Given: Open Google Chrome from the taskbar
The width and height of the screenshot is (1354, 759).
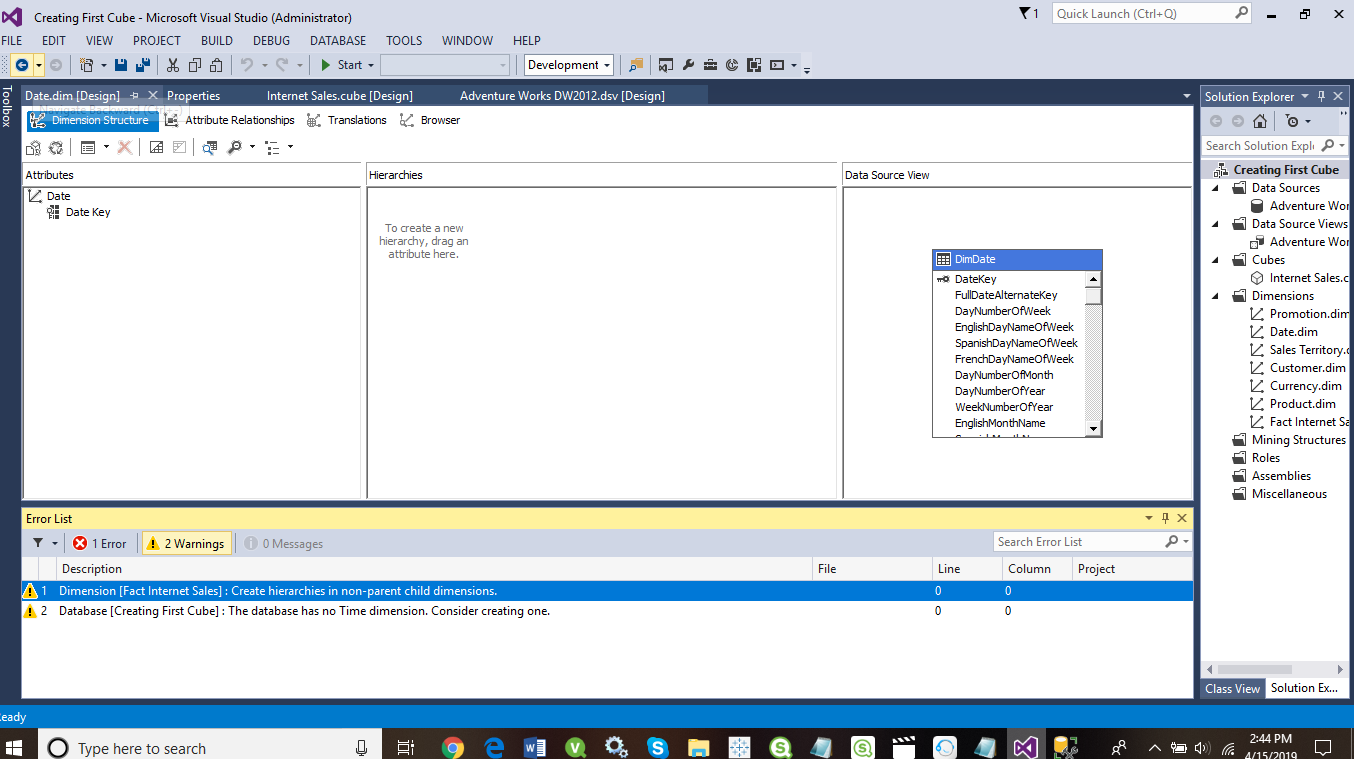Looking at the screenshot, I should click(x=453, y=747).
